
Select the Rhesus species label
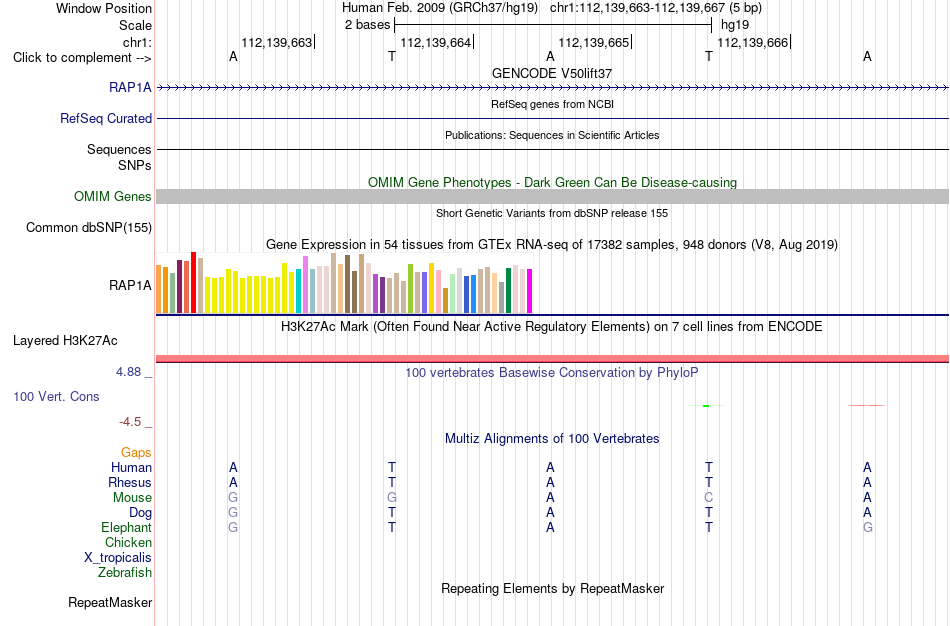pyautogui.click(x=130, y=482)
